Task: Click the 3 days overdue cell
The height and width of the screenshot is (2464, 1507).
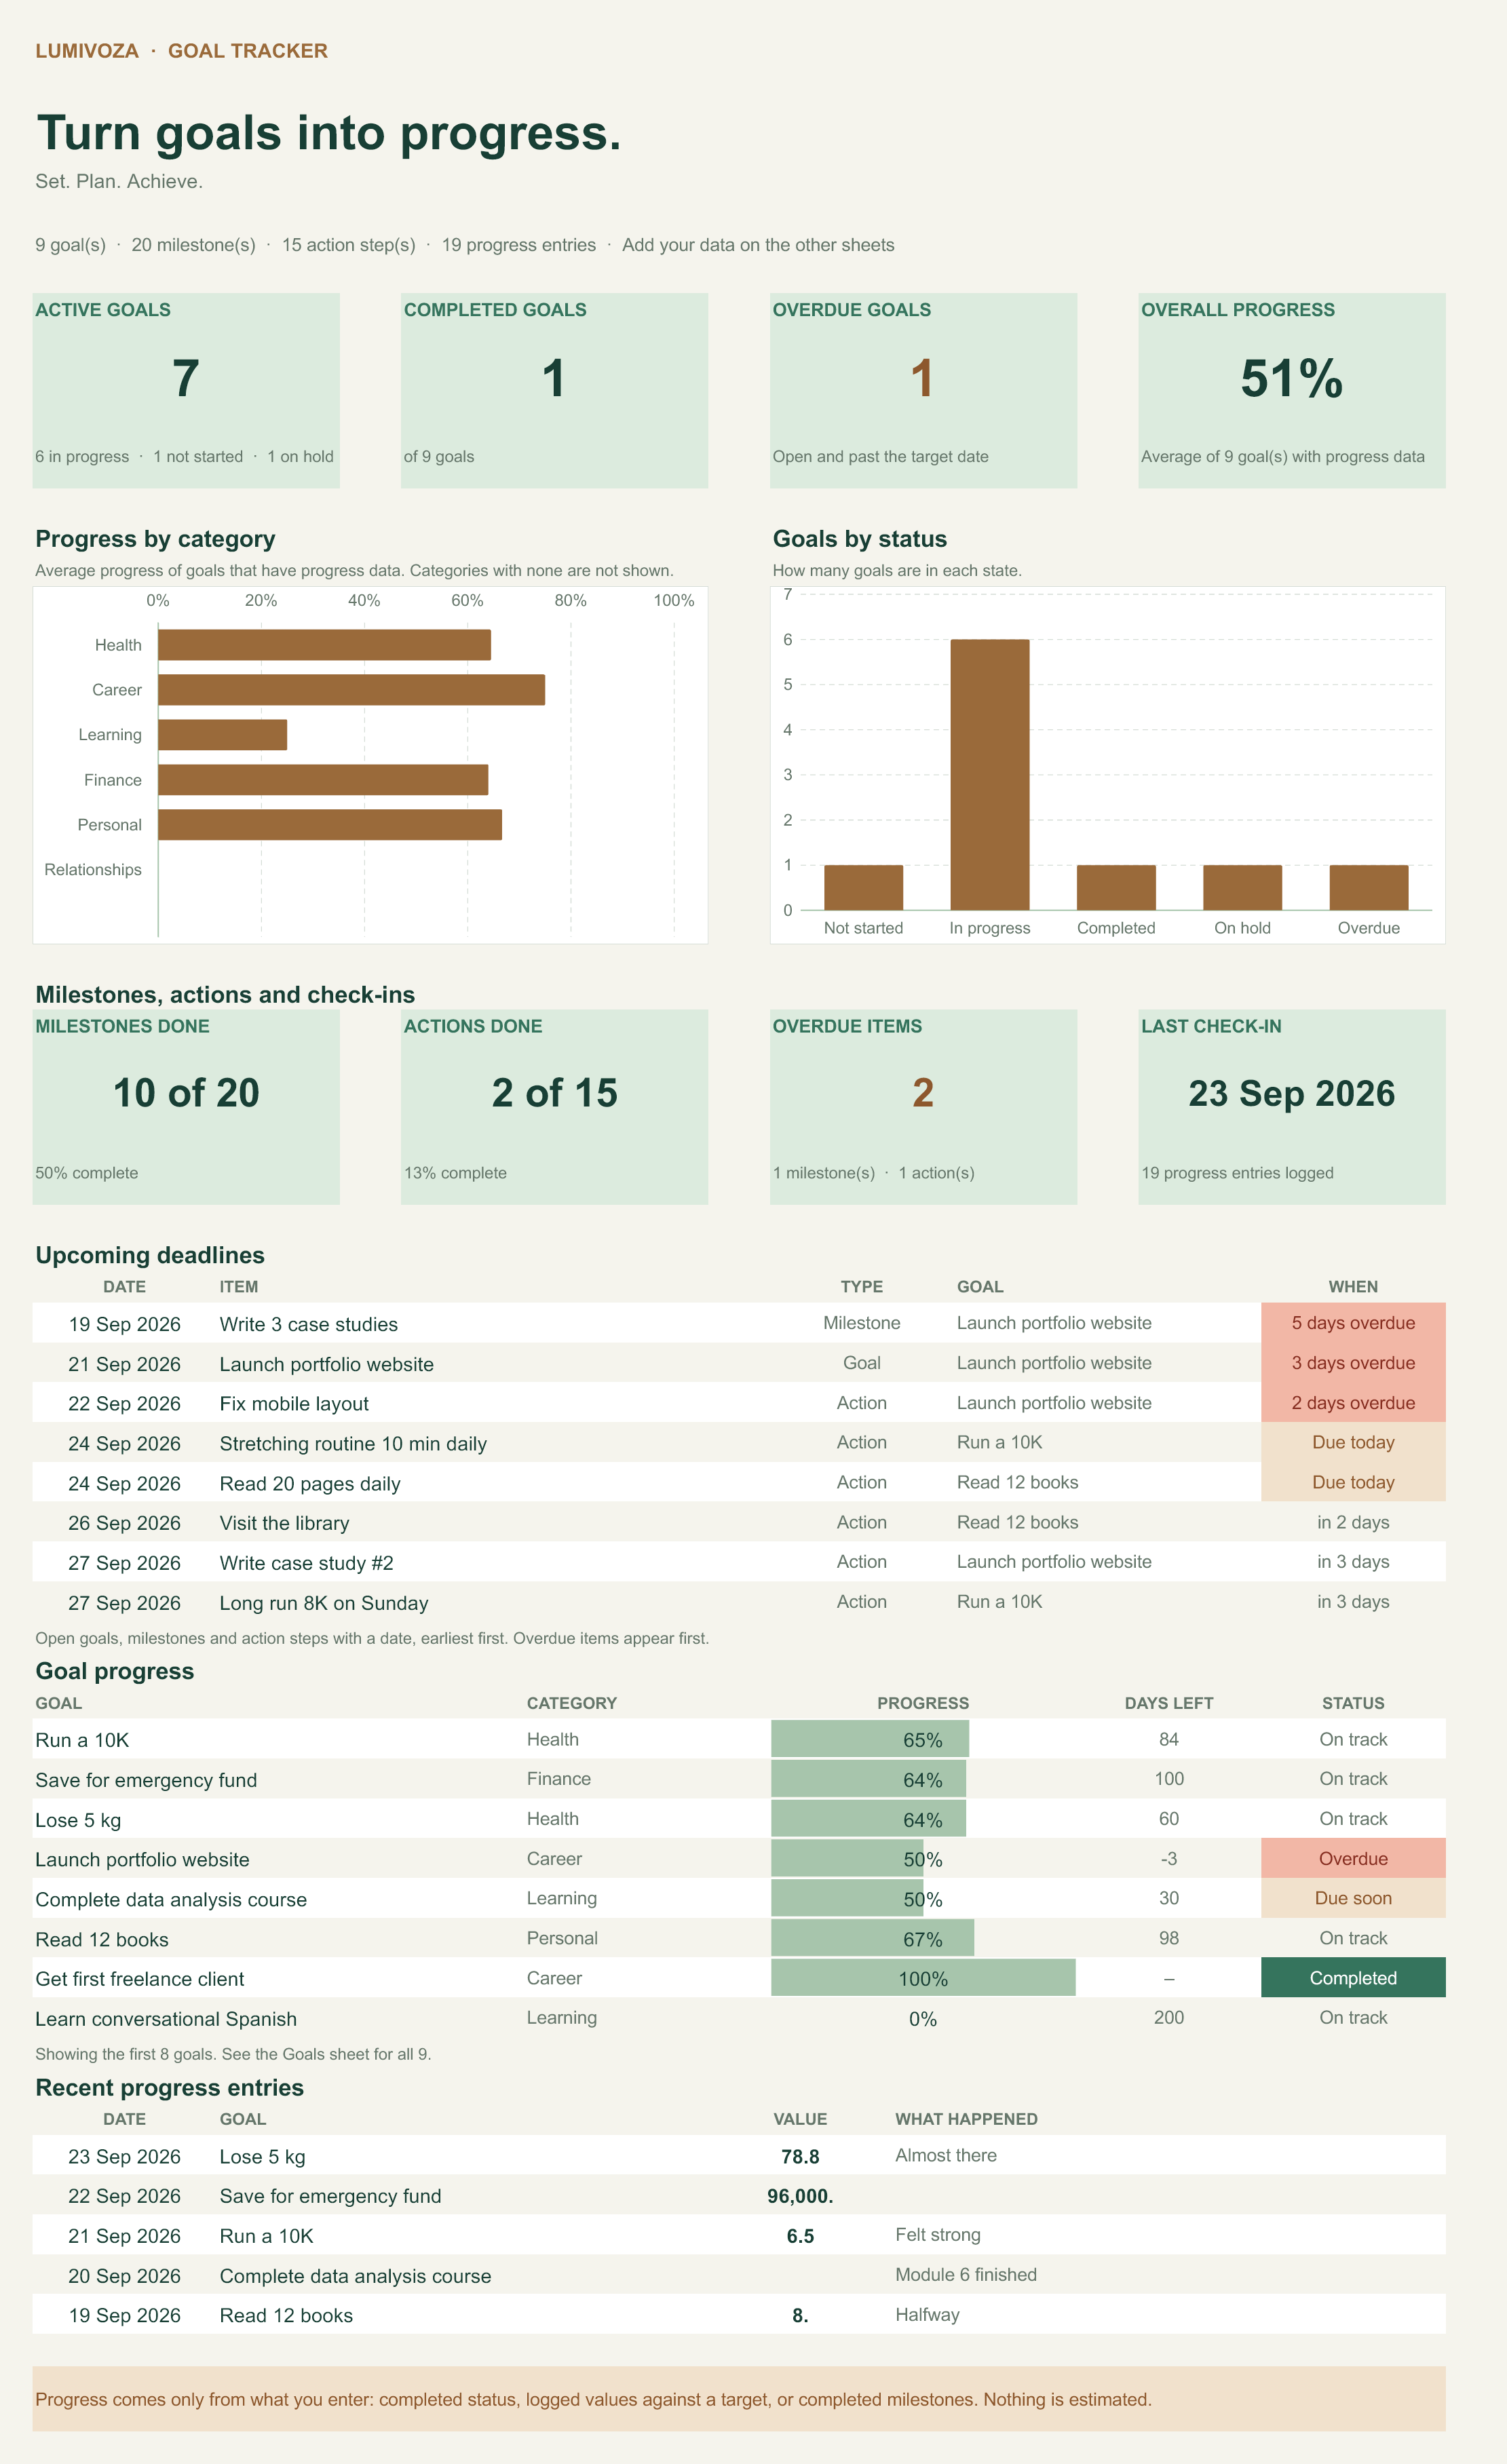Action: pyautogui.click(x=1353, y=1363)
